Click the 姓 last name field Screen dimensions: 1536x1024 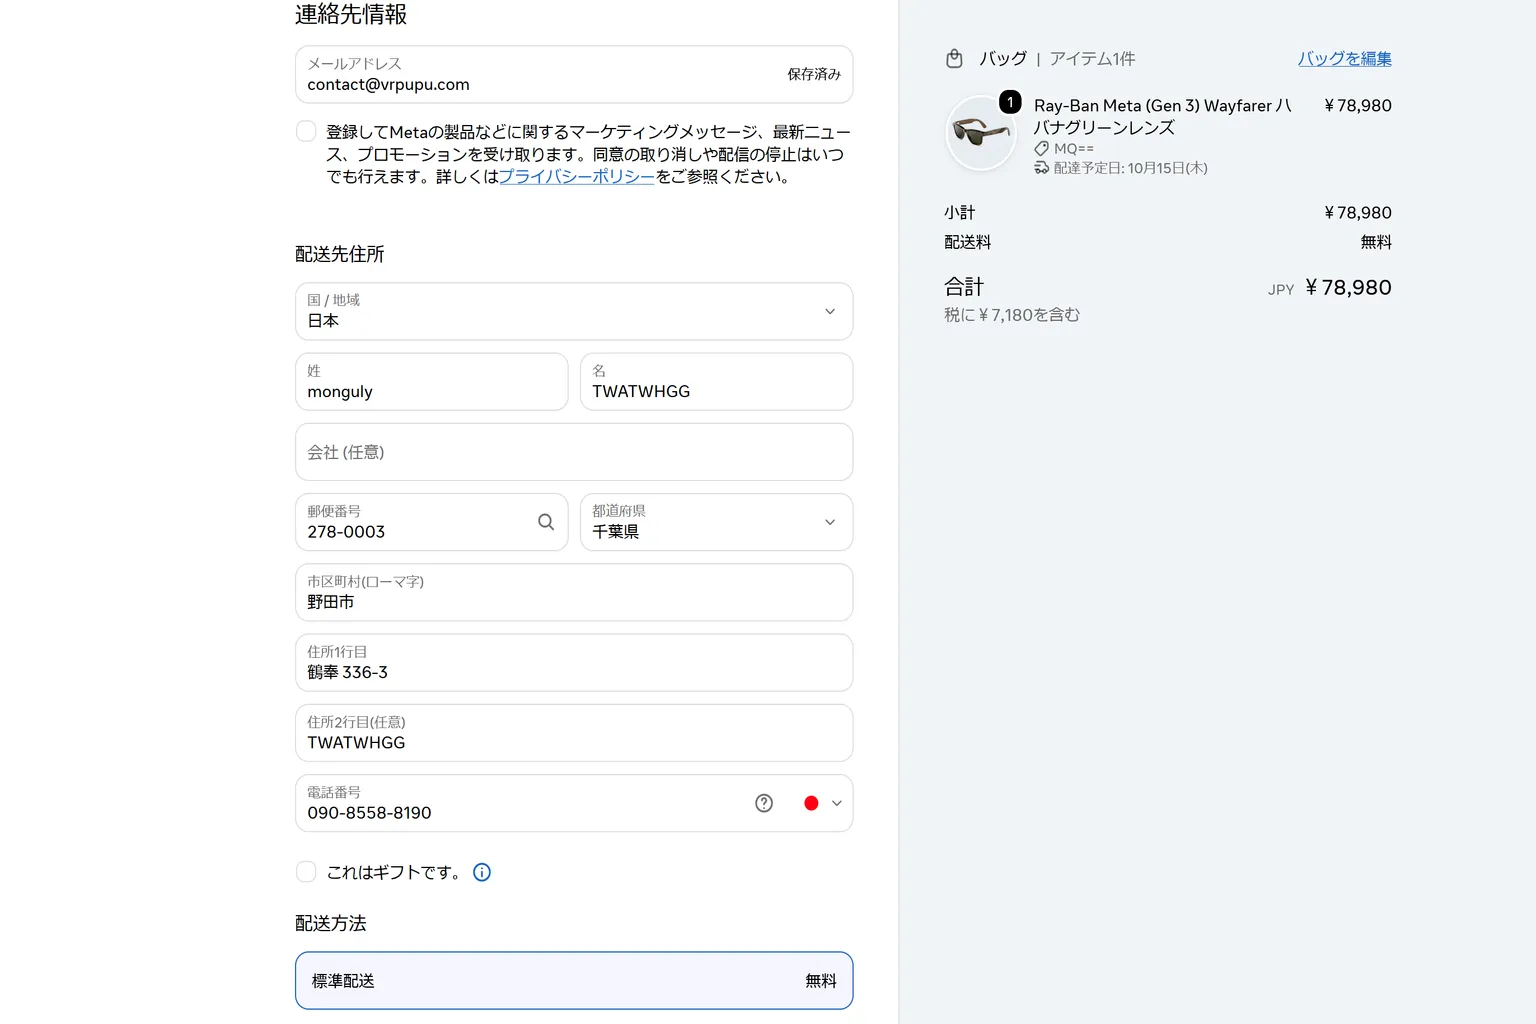(431, 381)
